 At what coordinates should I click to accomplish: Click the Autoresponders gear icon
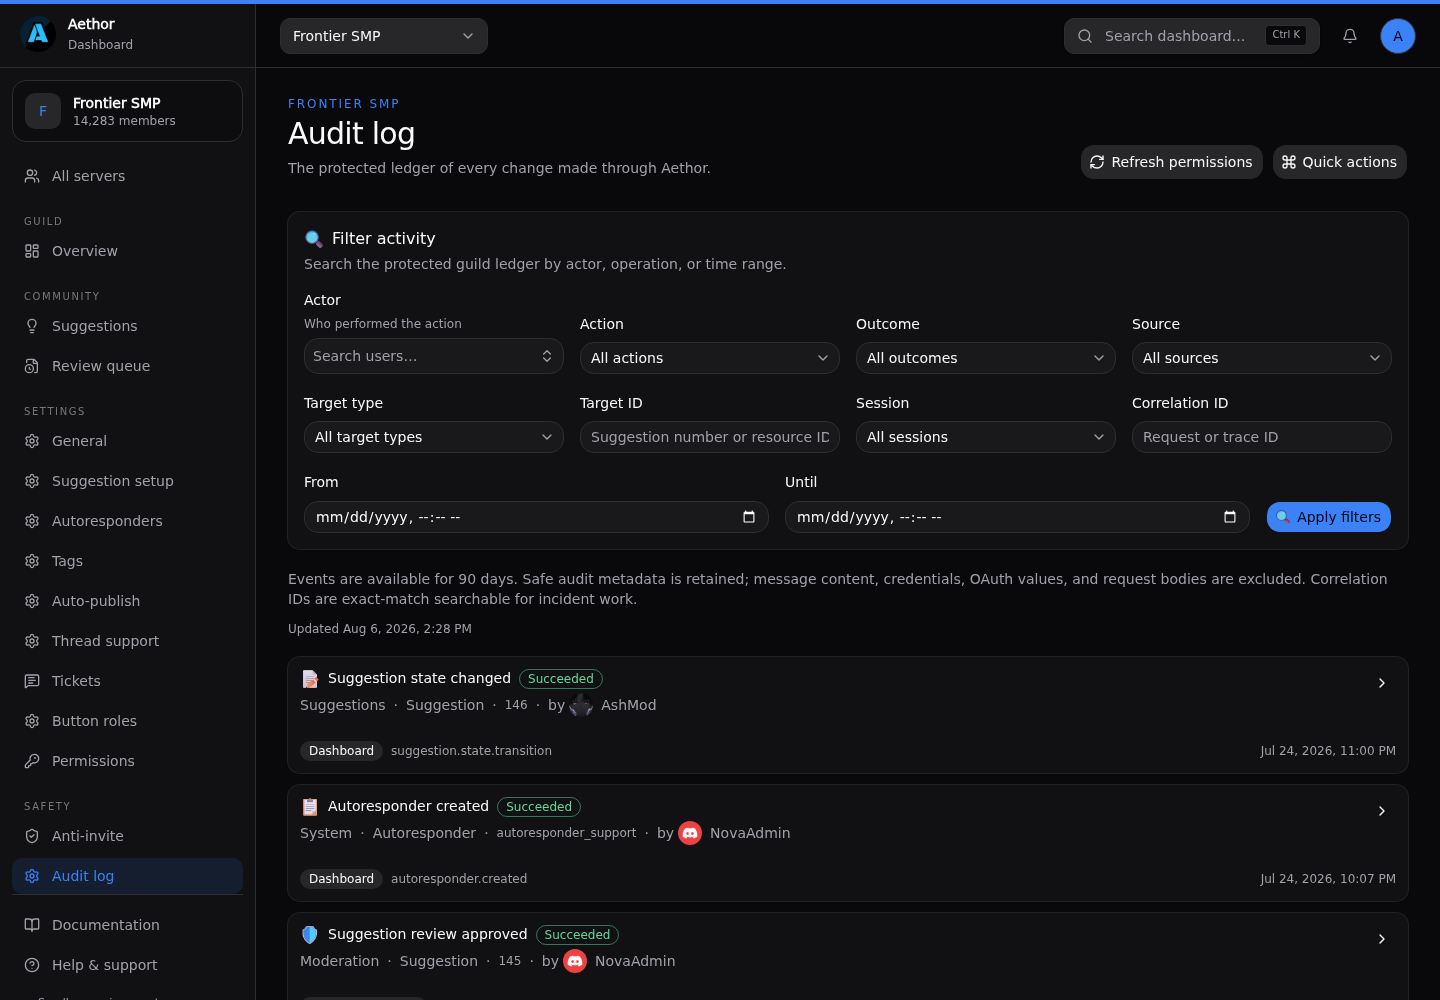32,521
